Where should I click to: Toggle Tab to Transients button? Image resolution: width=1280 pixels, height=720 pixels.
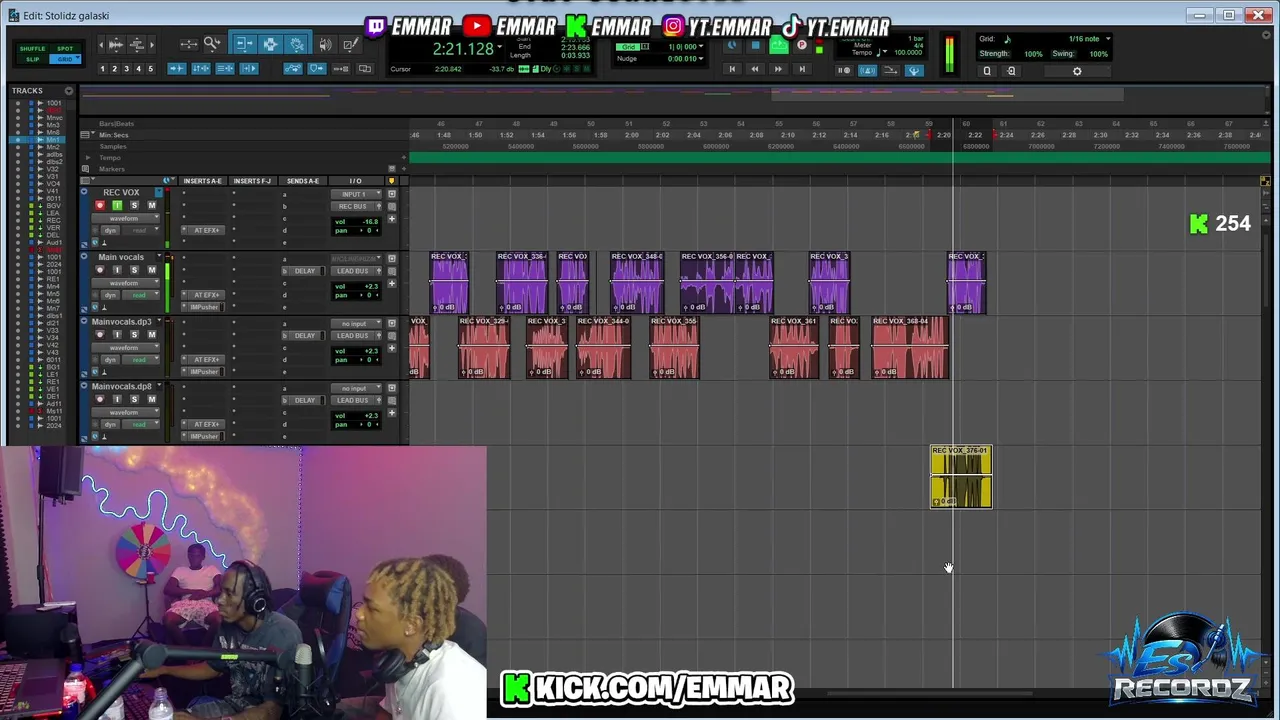[x=177, y=69]
